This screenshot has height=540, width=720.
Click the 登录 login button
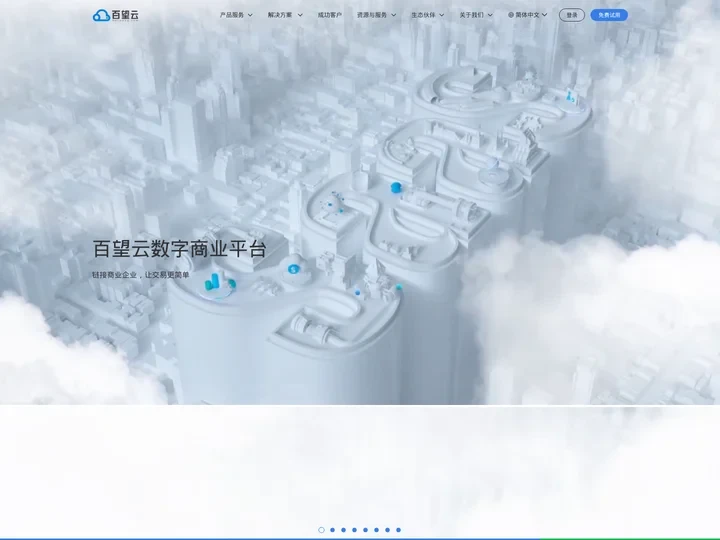coord(572,15)
